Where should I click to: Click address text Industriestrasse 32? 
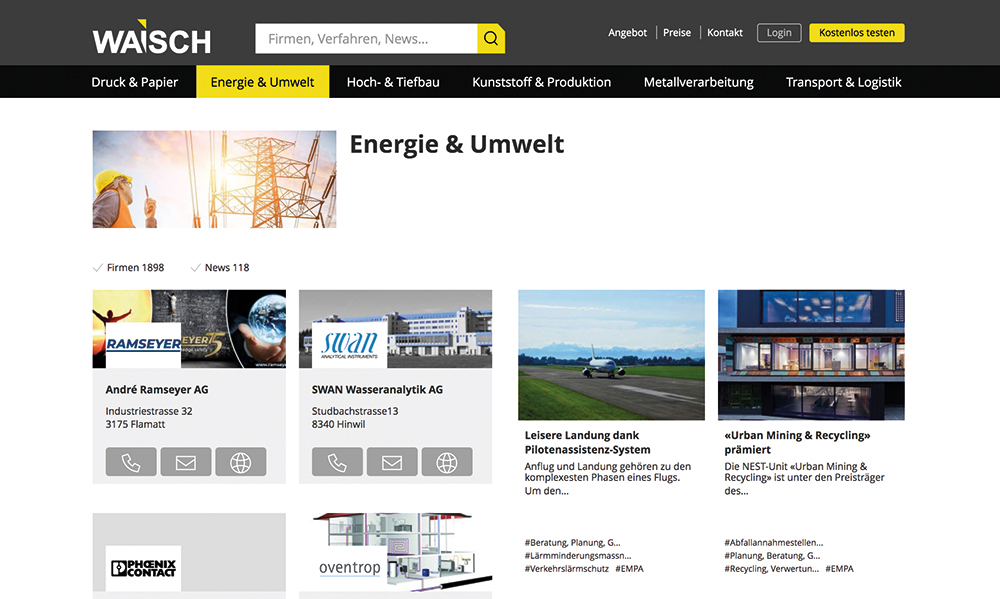point(149,411)
